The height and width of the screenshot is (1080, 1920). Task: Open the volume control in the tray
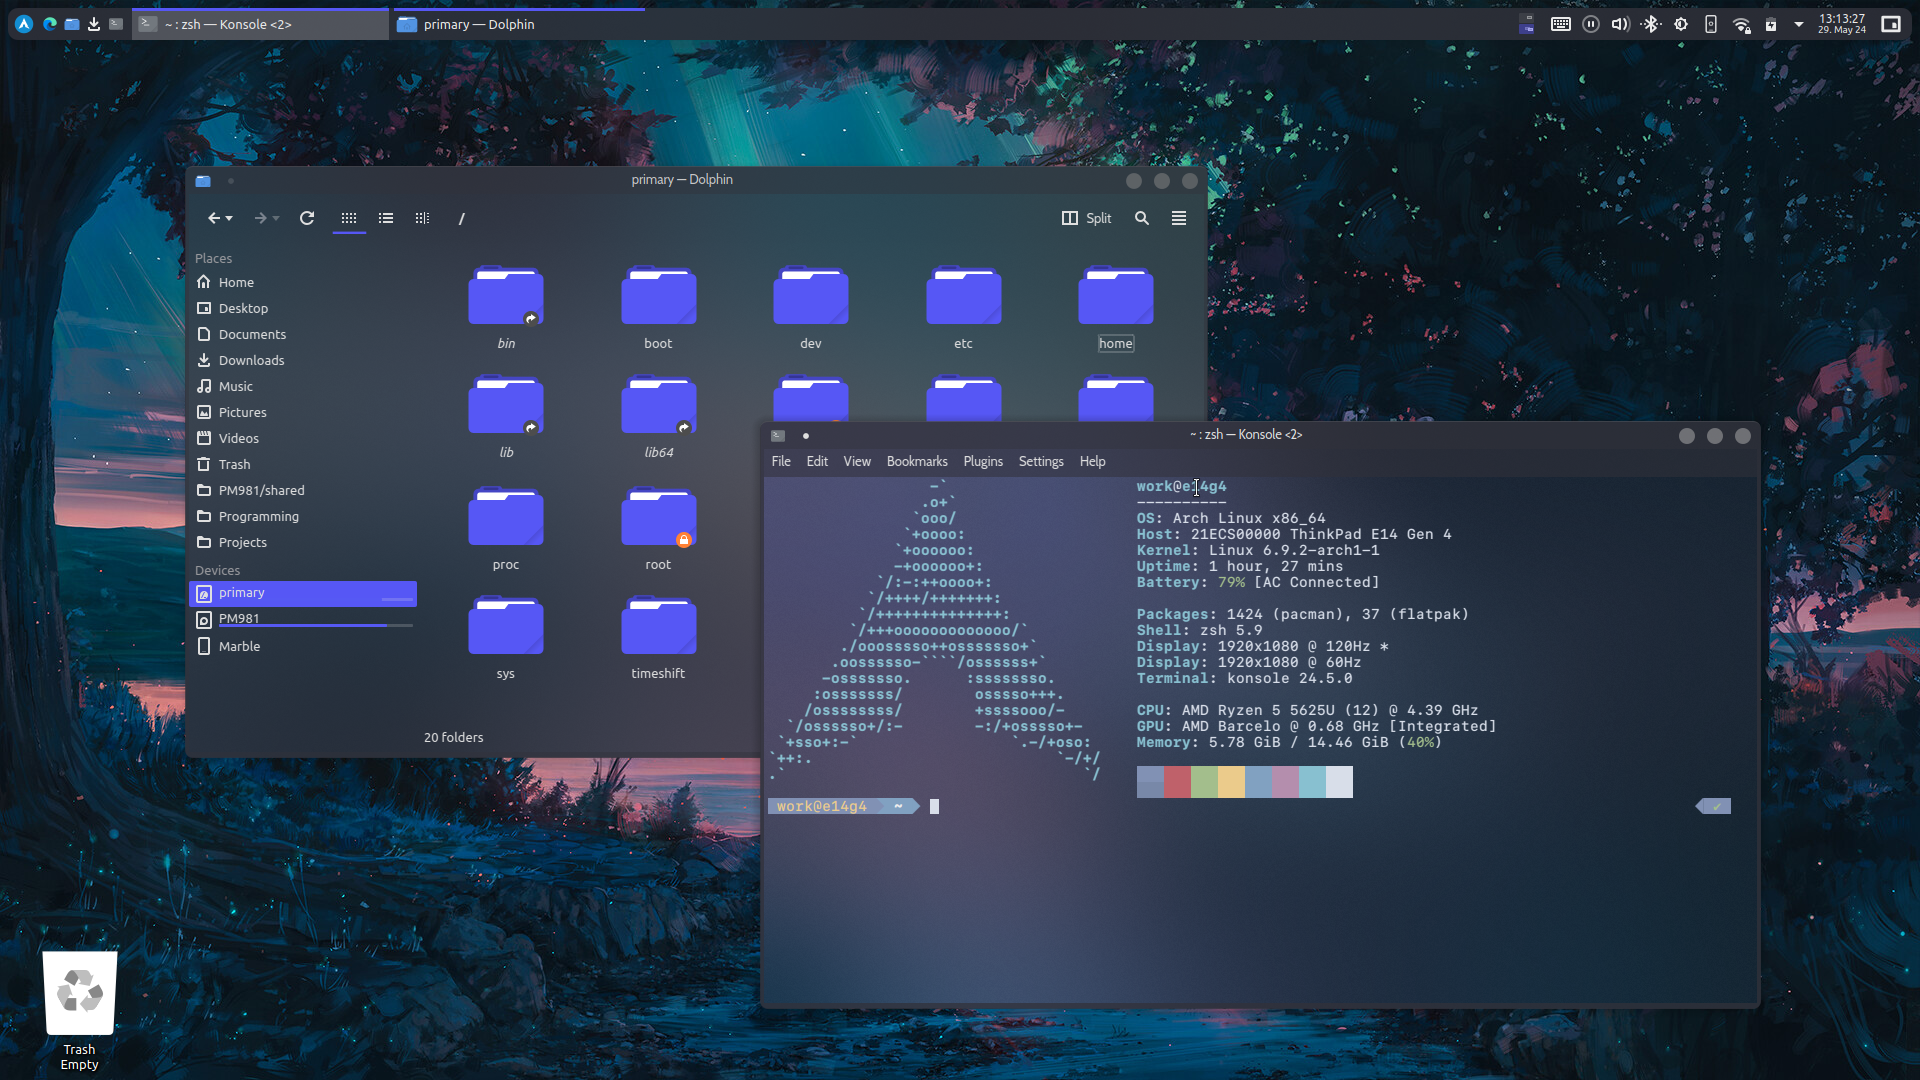[x=1620, y=23]
